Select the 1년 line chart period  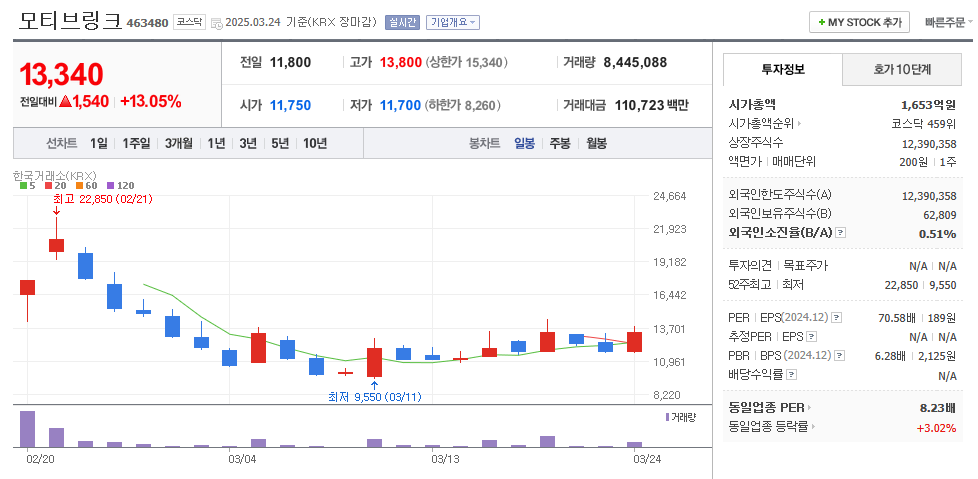point(216,143)
